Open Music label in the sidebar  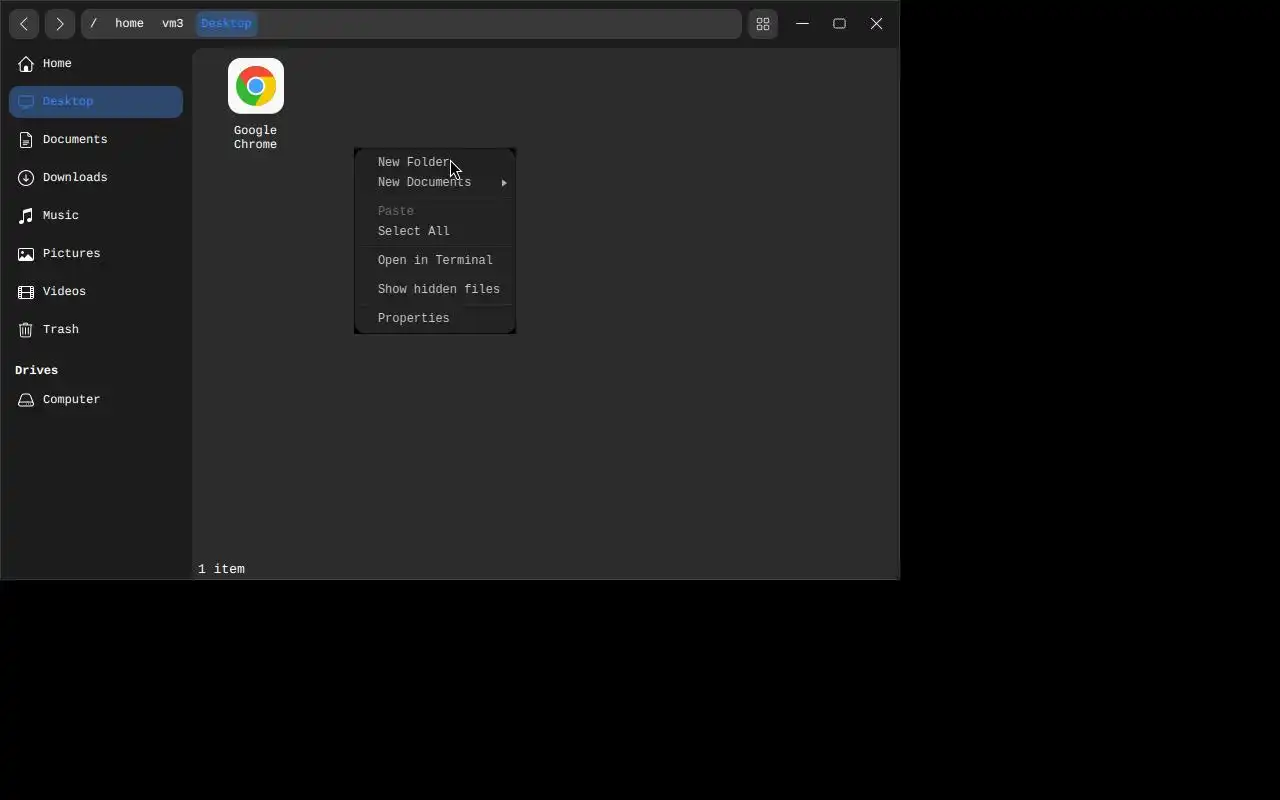(61, 216)
